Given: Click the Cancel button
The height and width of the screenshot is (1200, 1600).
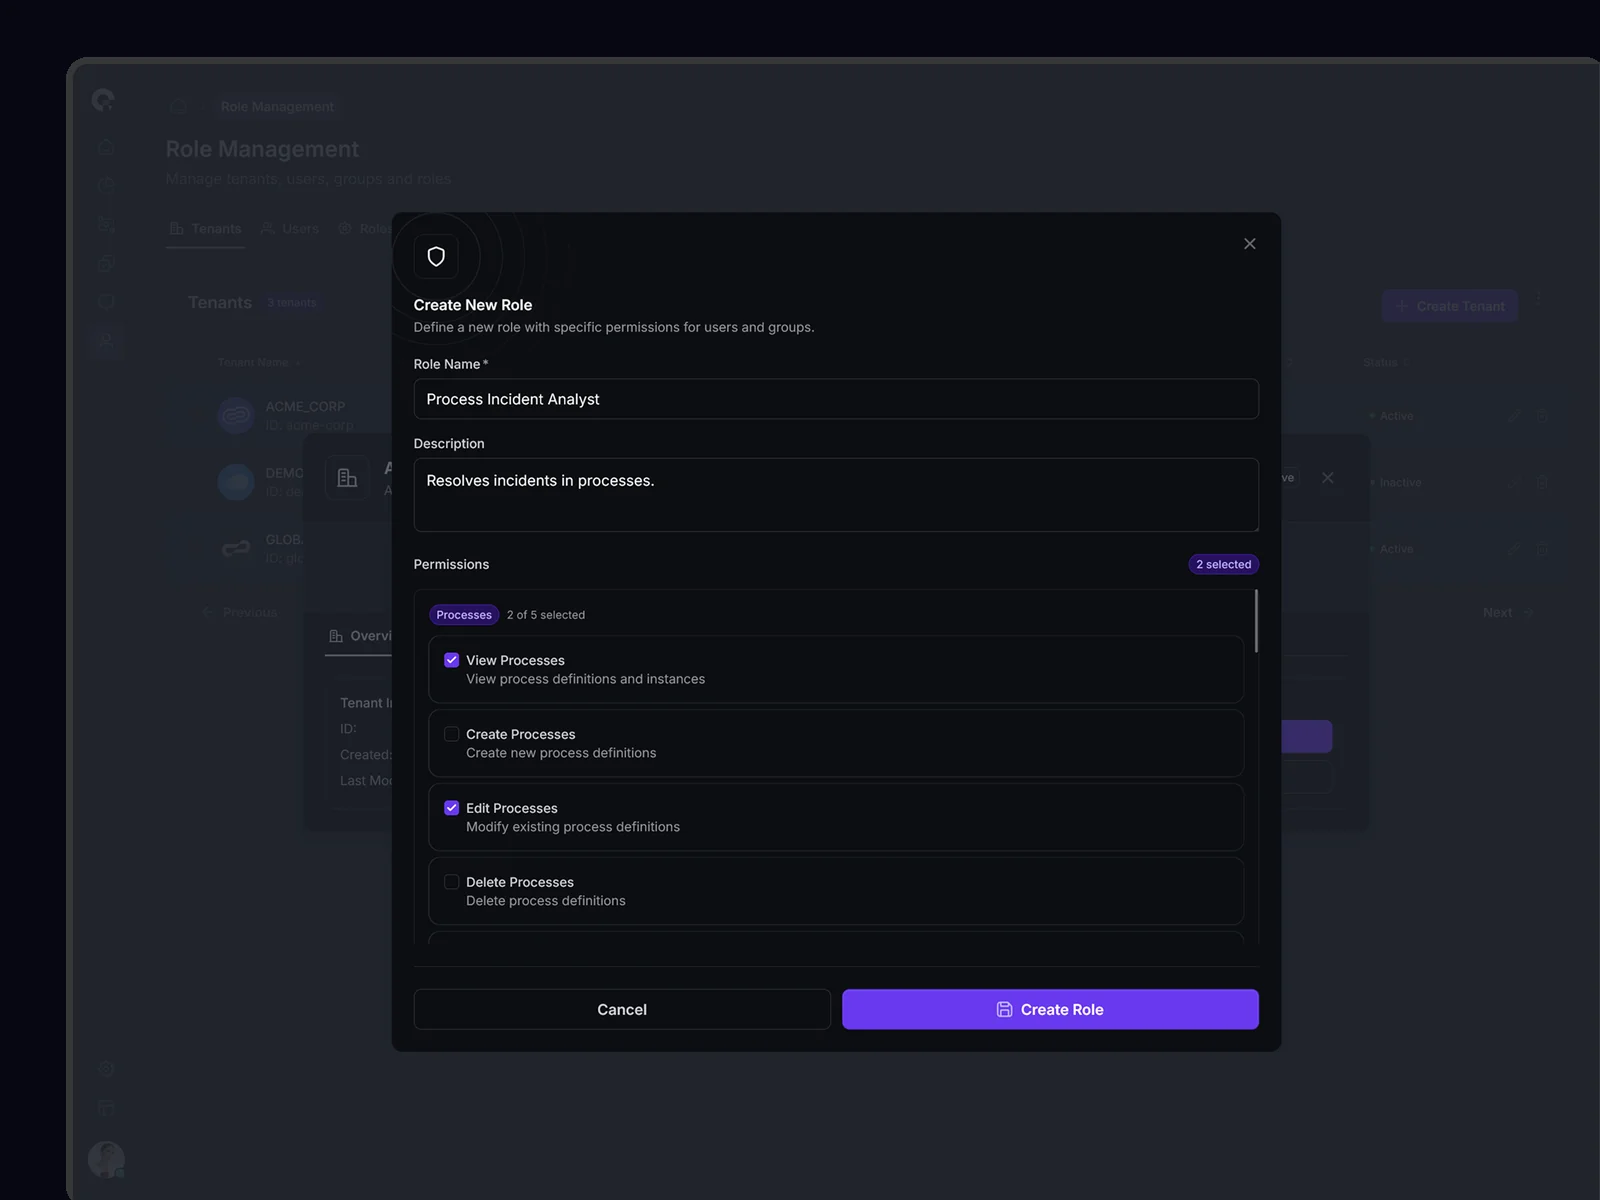Looking at the screenshot, I should click(x=621, y=1009).
